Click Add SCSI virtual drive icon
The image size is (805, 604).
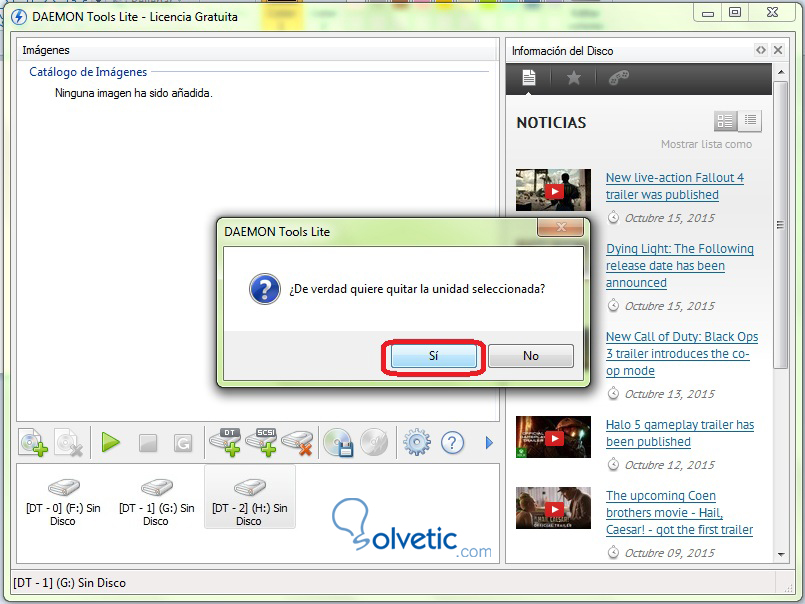click(x=262, y=442)
